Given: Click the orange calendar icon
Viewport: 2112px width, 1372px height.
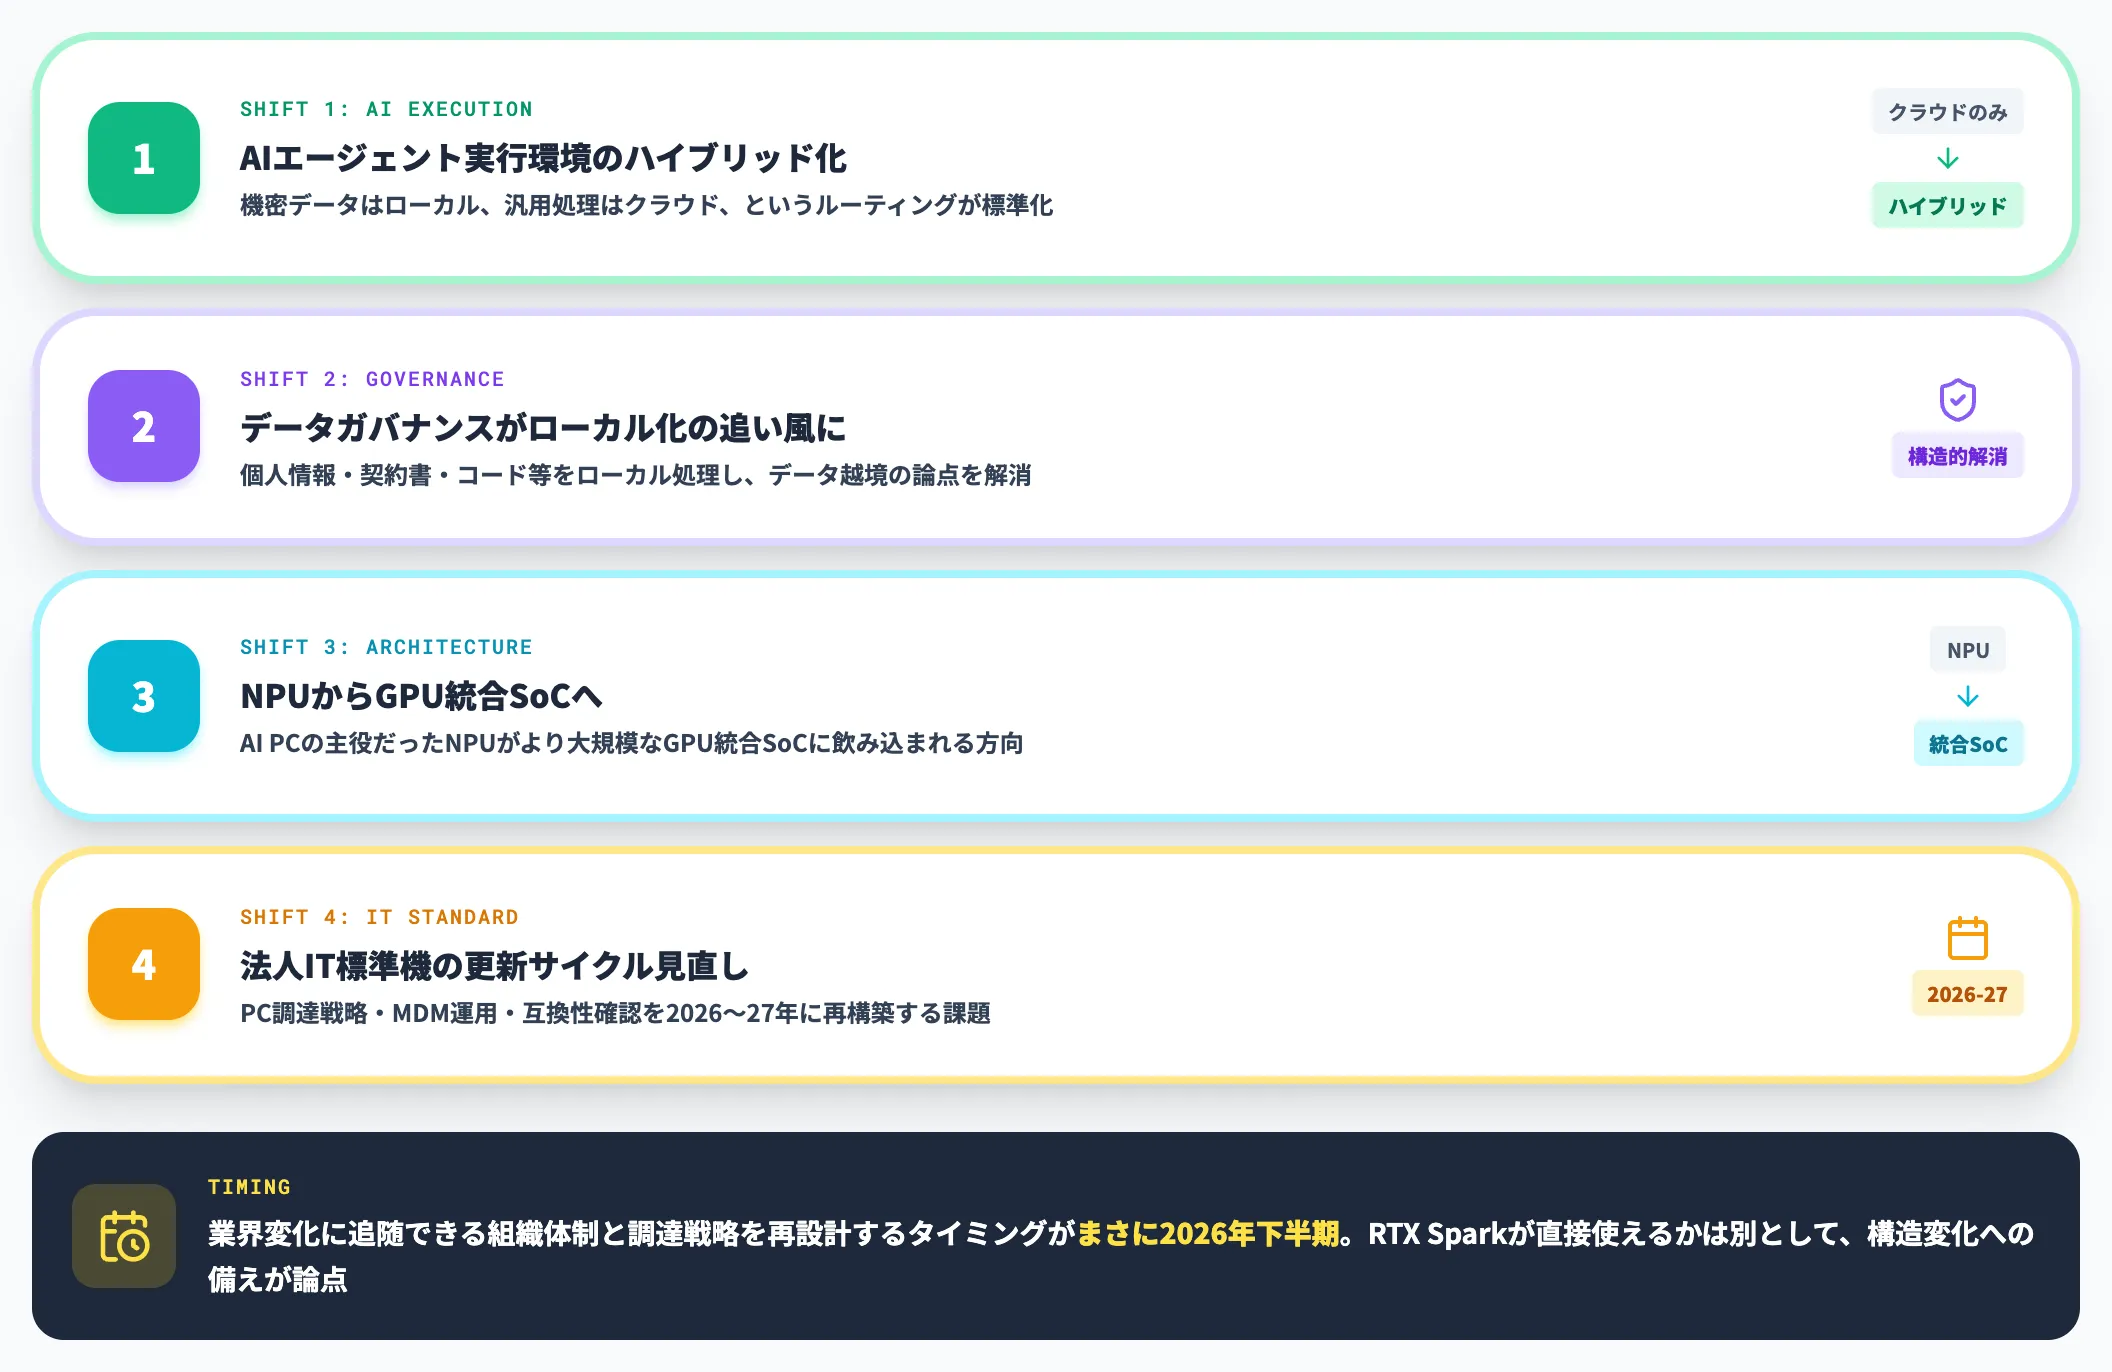Looking at the screenshot, I should tap(1967, 938).
